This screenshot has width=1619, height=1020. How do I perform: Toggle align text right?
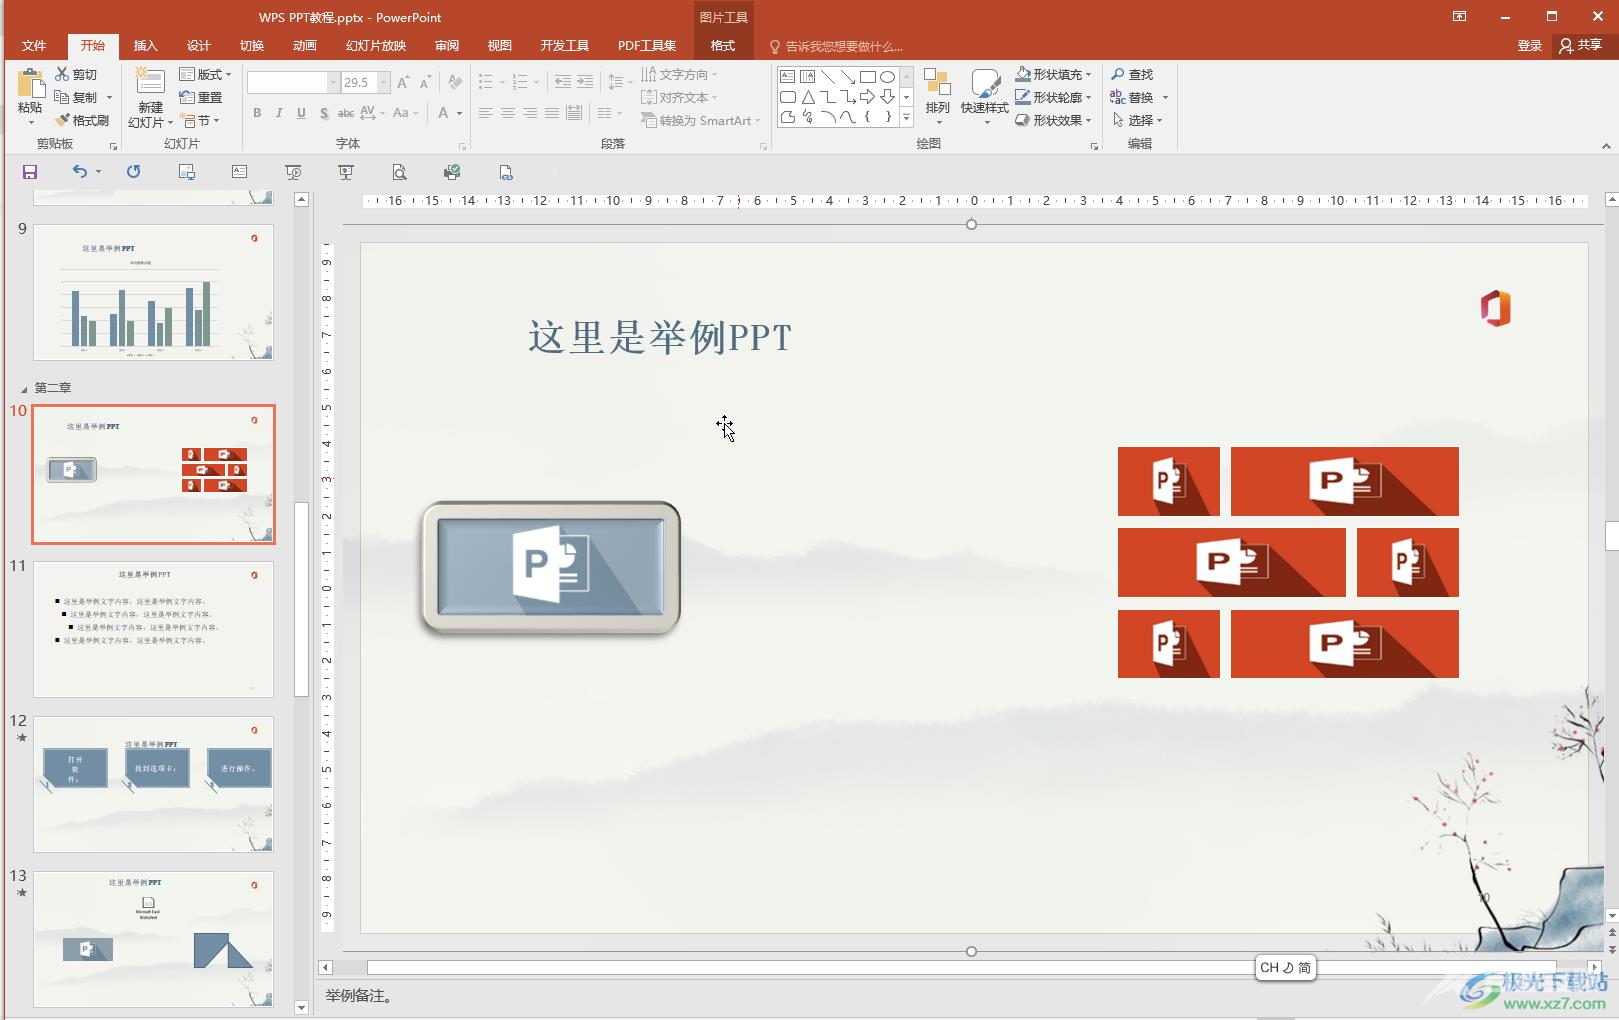coord(529,113)
